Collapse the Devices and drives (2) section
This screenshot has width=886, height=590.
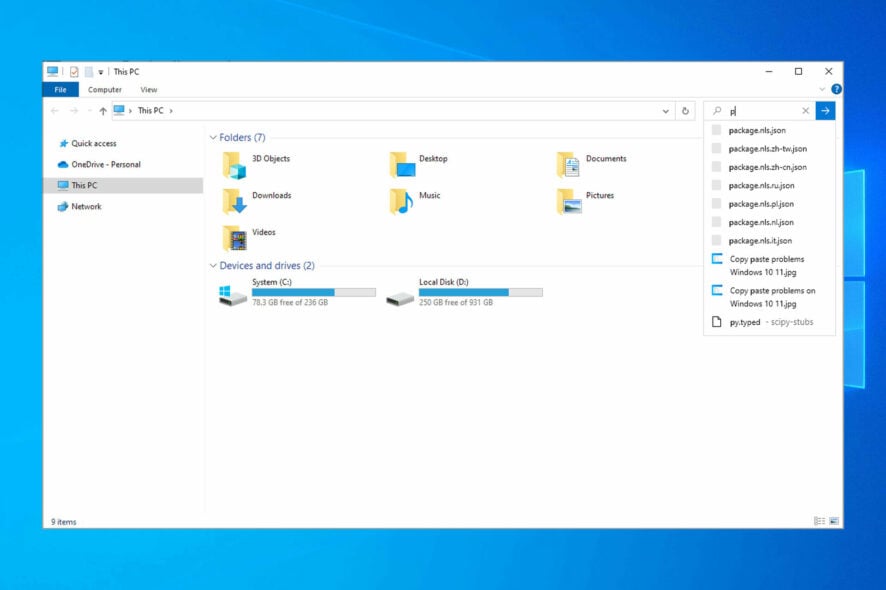[x=211, y=265]
